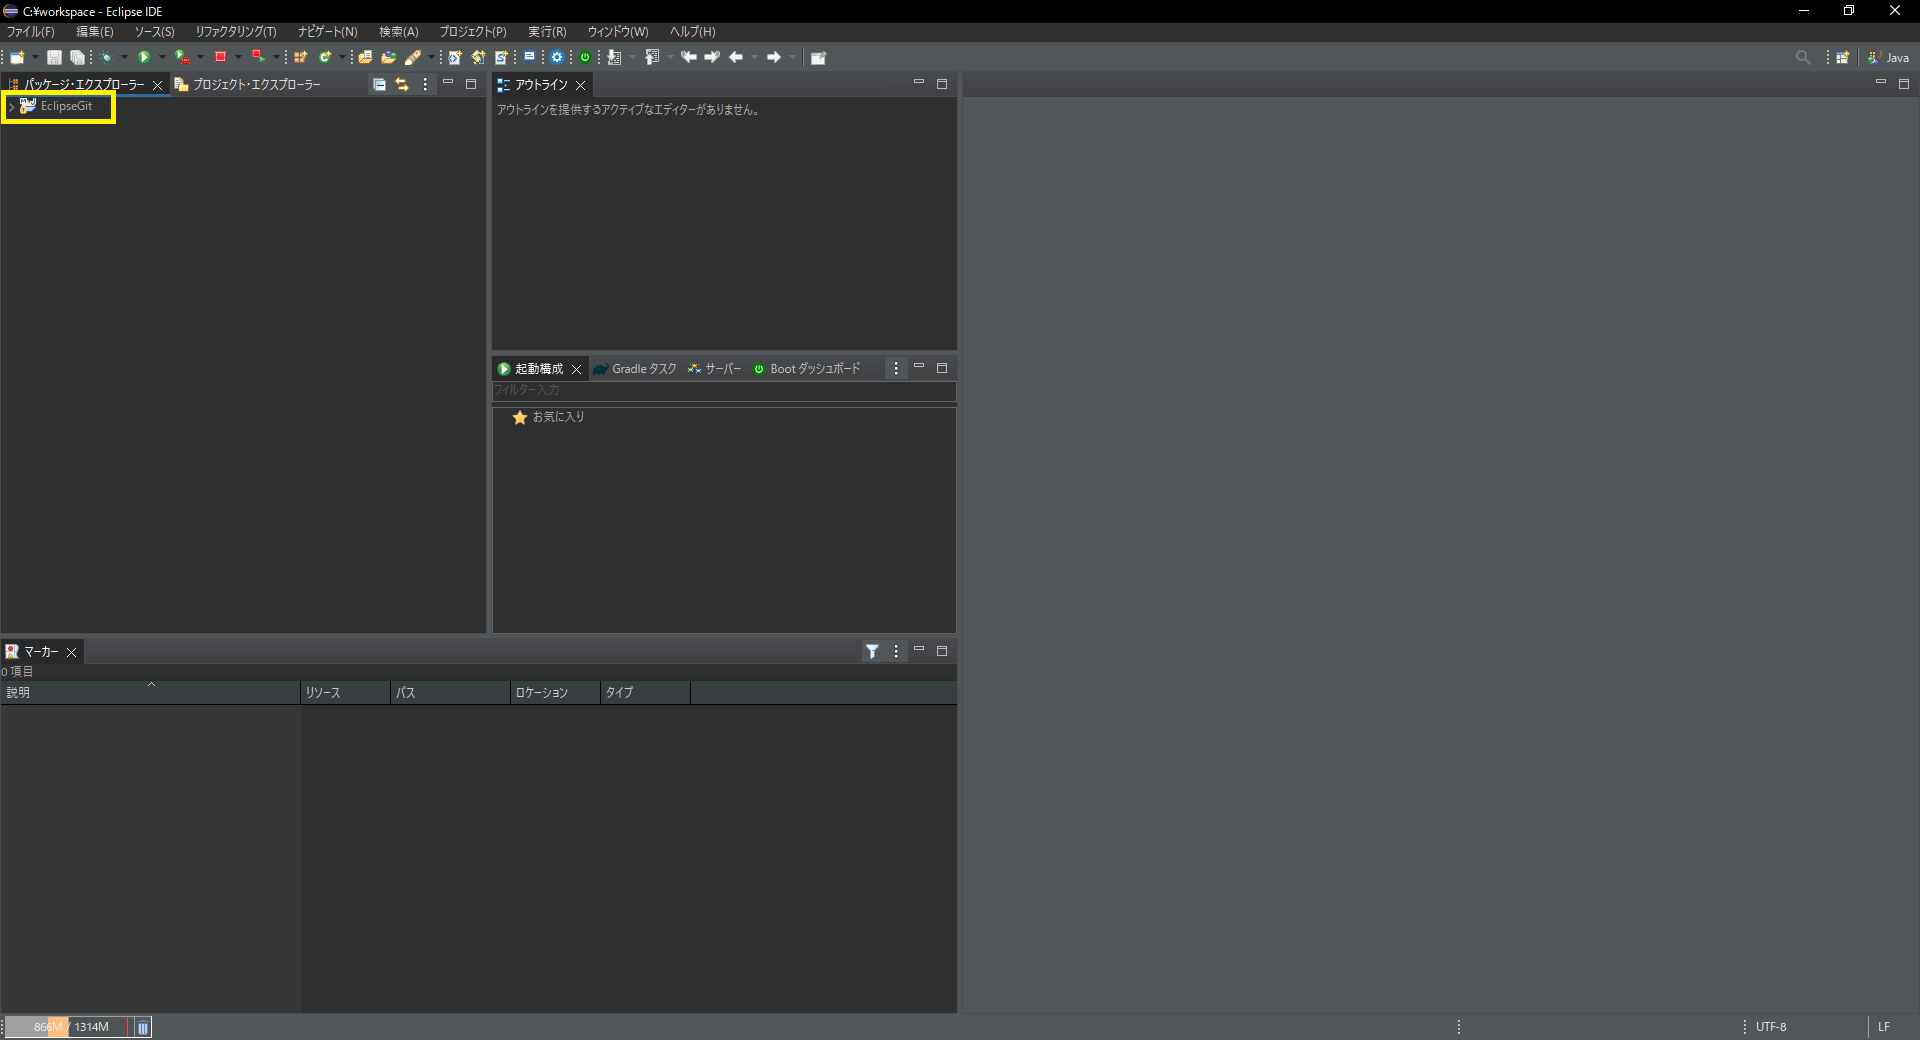Click the タイプ column header
This screenshot has width=1920, height=1040.
click(645, 693)
